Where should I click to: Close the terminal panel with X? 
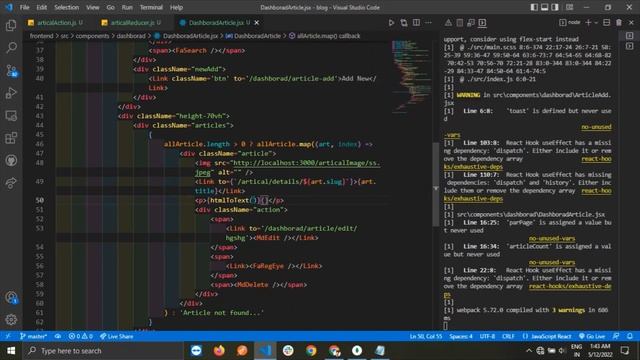coord(631,23)
